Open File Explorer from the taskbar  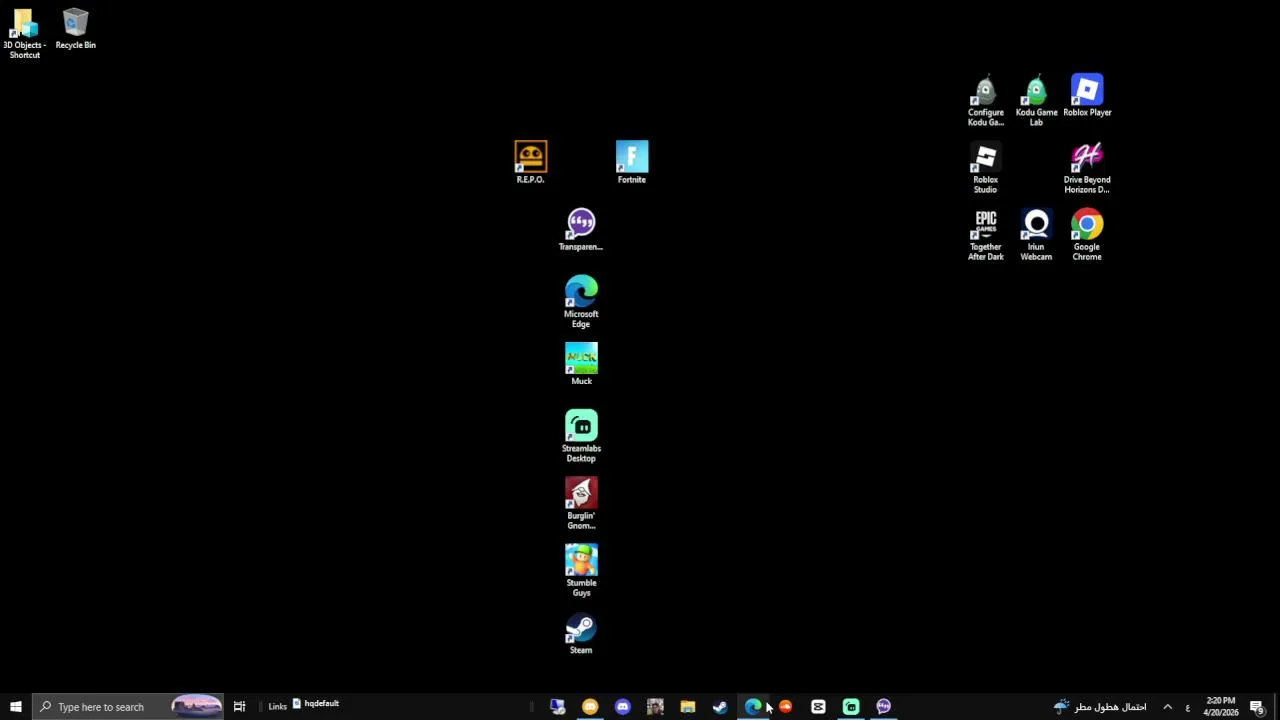688,707
